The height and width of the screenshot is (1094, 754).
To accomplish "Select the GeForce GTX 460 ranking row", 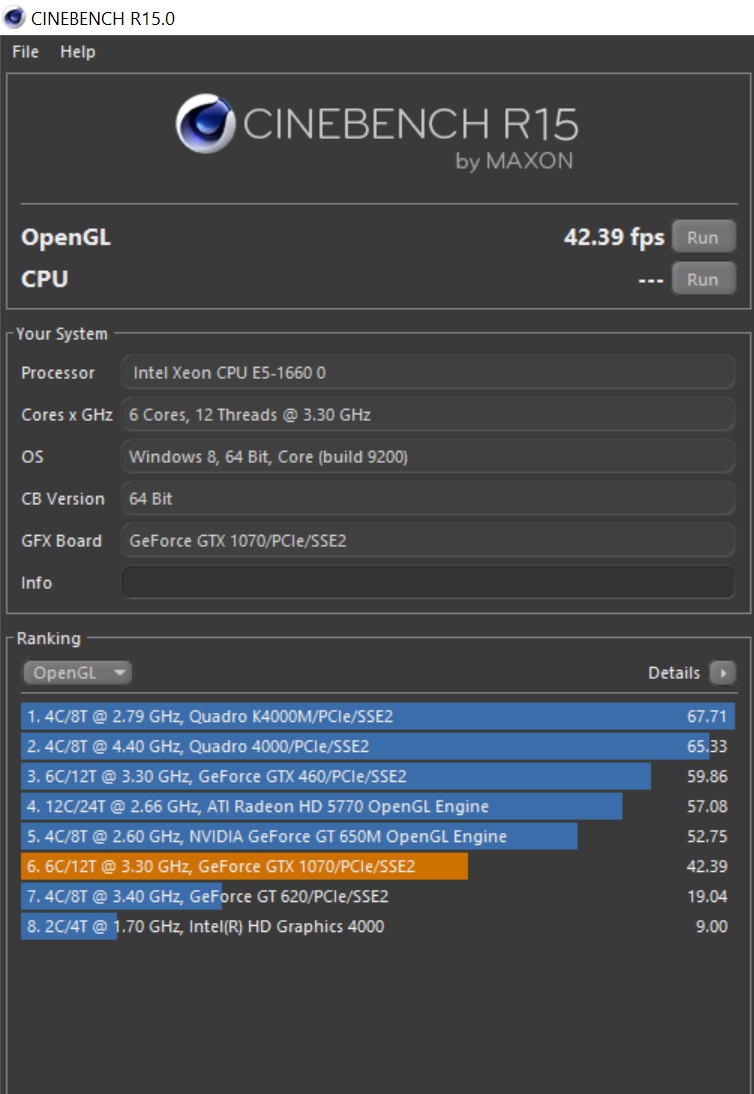I will pyautogui.click(x=376, y=776).
